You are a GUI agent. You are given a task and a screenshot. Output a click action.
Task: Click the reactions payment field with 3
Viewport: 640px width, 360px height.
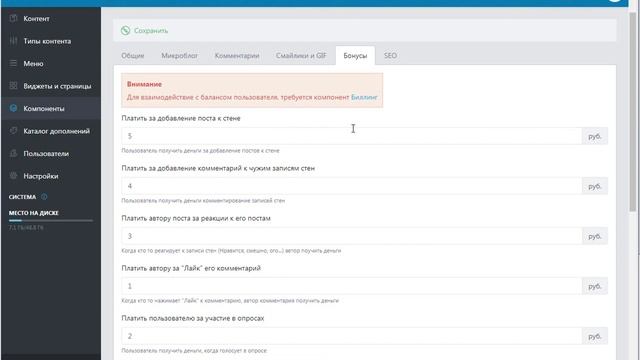pyautogui.click(x=351, y=236)
